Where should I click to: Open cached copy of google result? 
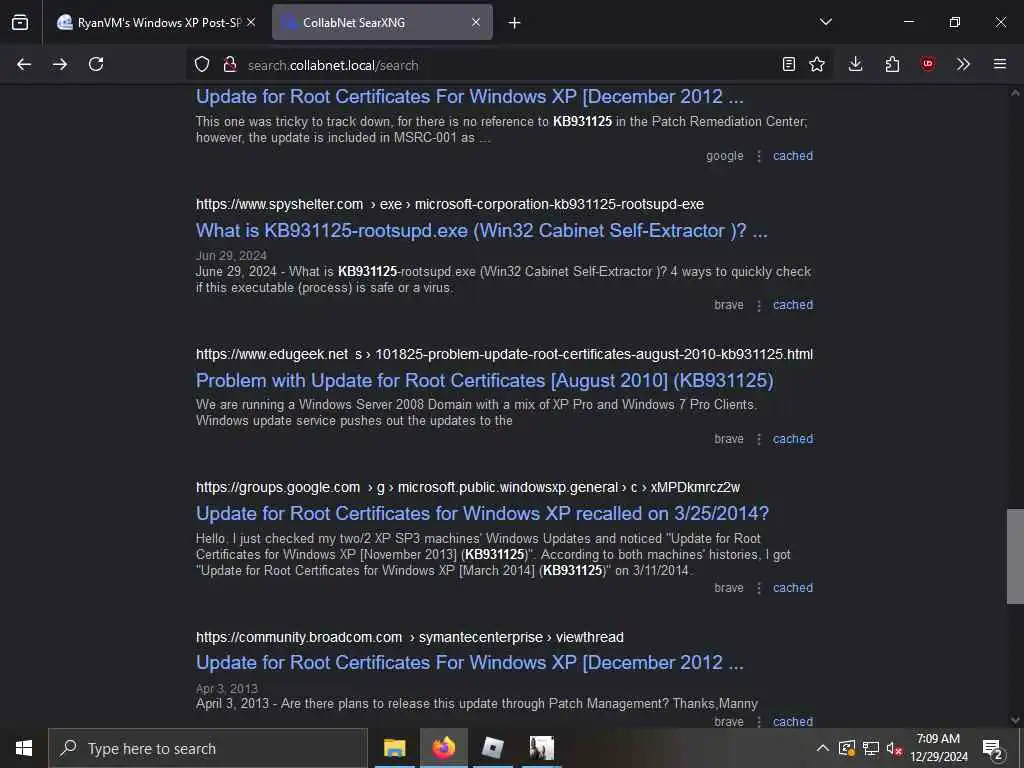(793, 156)
